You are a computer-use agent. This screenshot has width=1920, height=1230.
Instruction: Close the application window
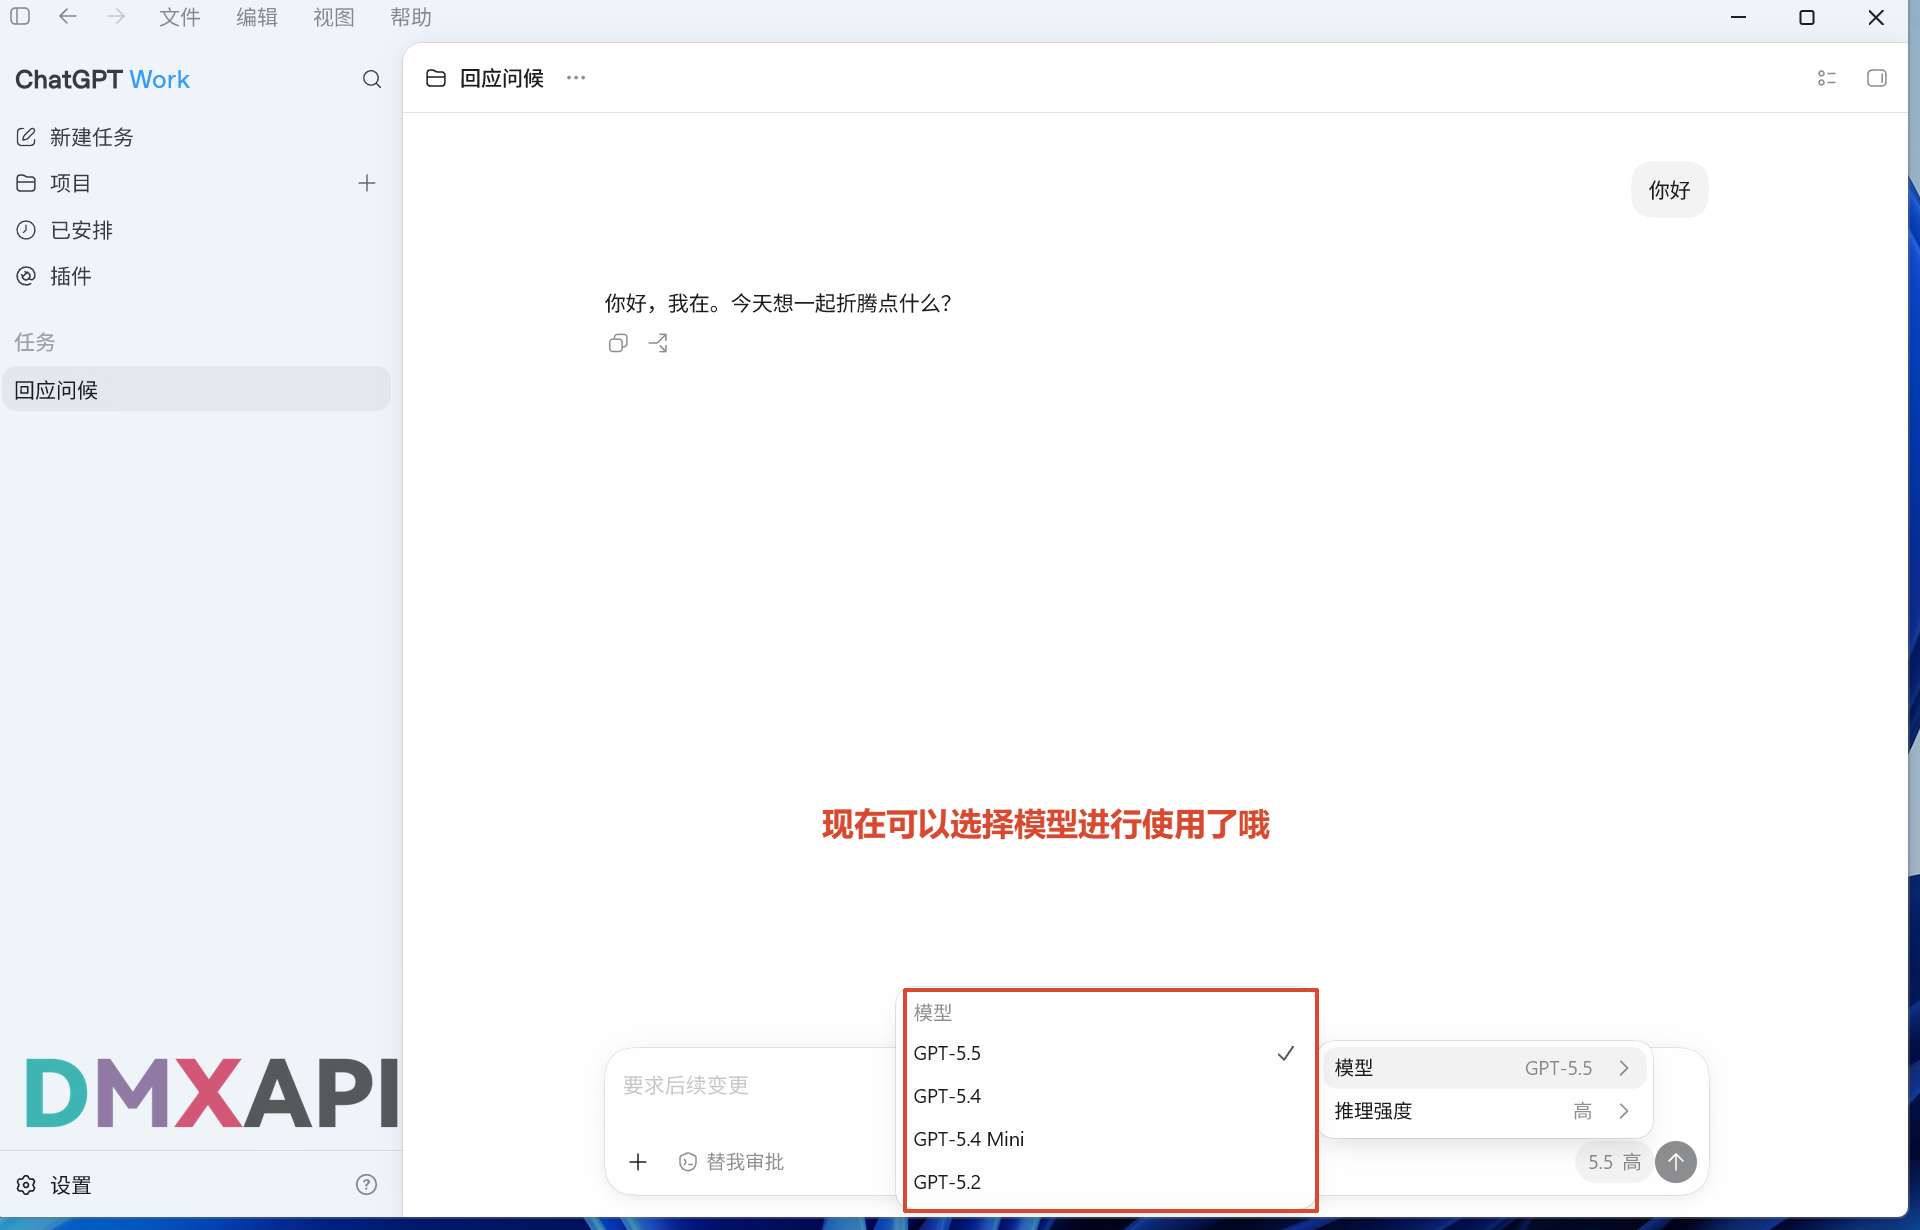tap(1876, 17)
